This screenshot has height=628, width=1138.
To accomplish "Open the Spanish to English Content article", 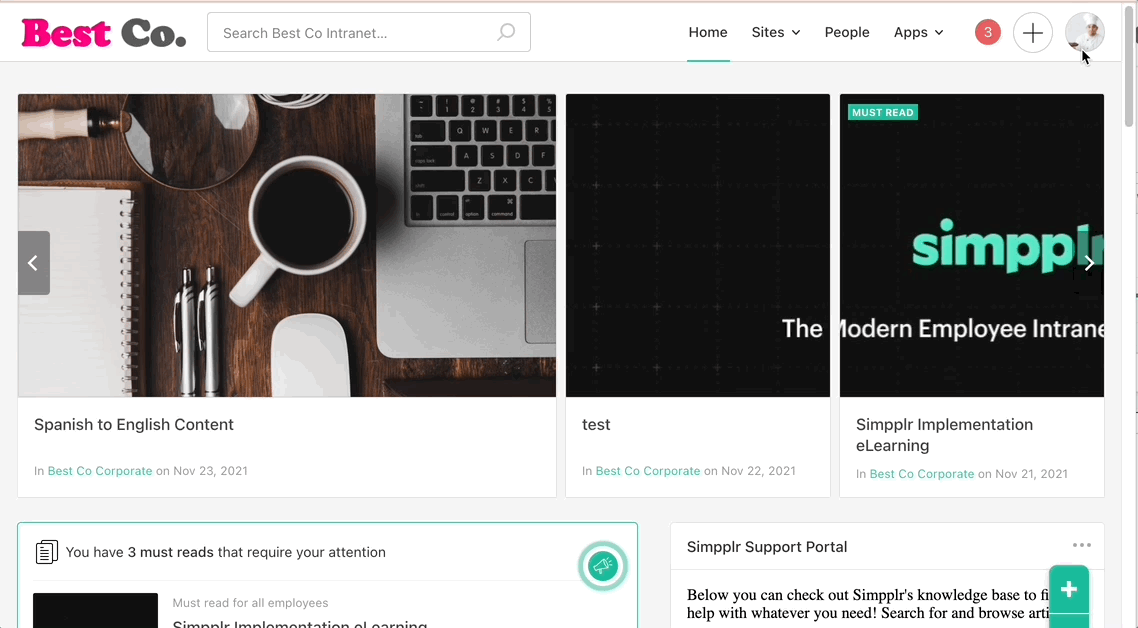I will tap(134, 425).
